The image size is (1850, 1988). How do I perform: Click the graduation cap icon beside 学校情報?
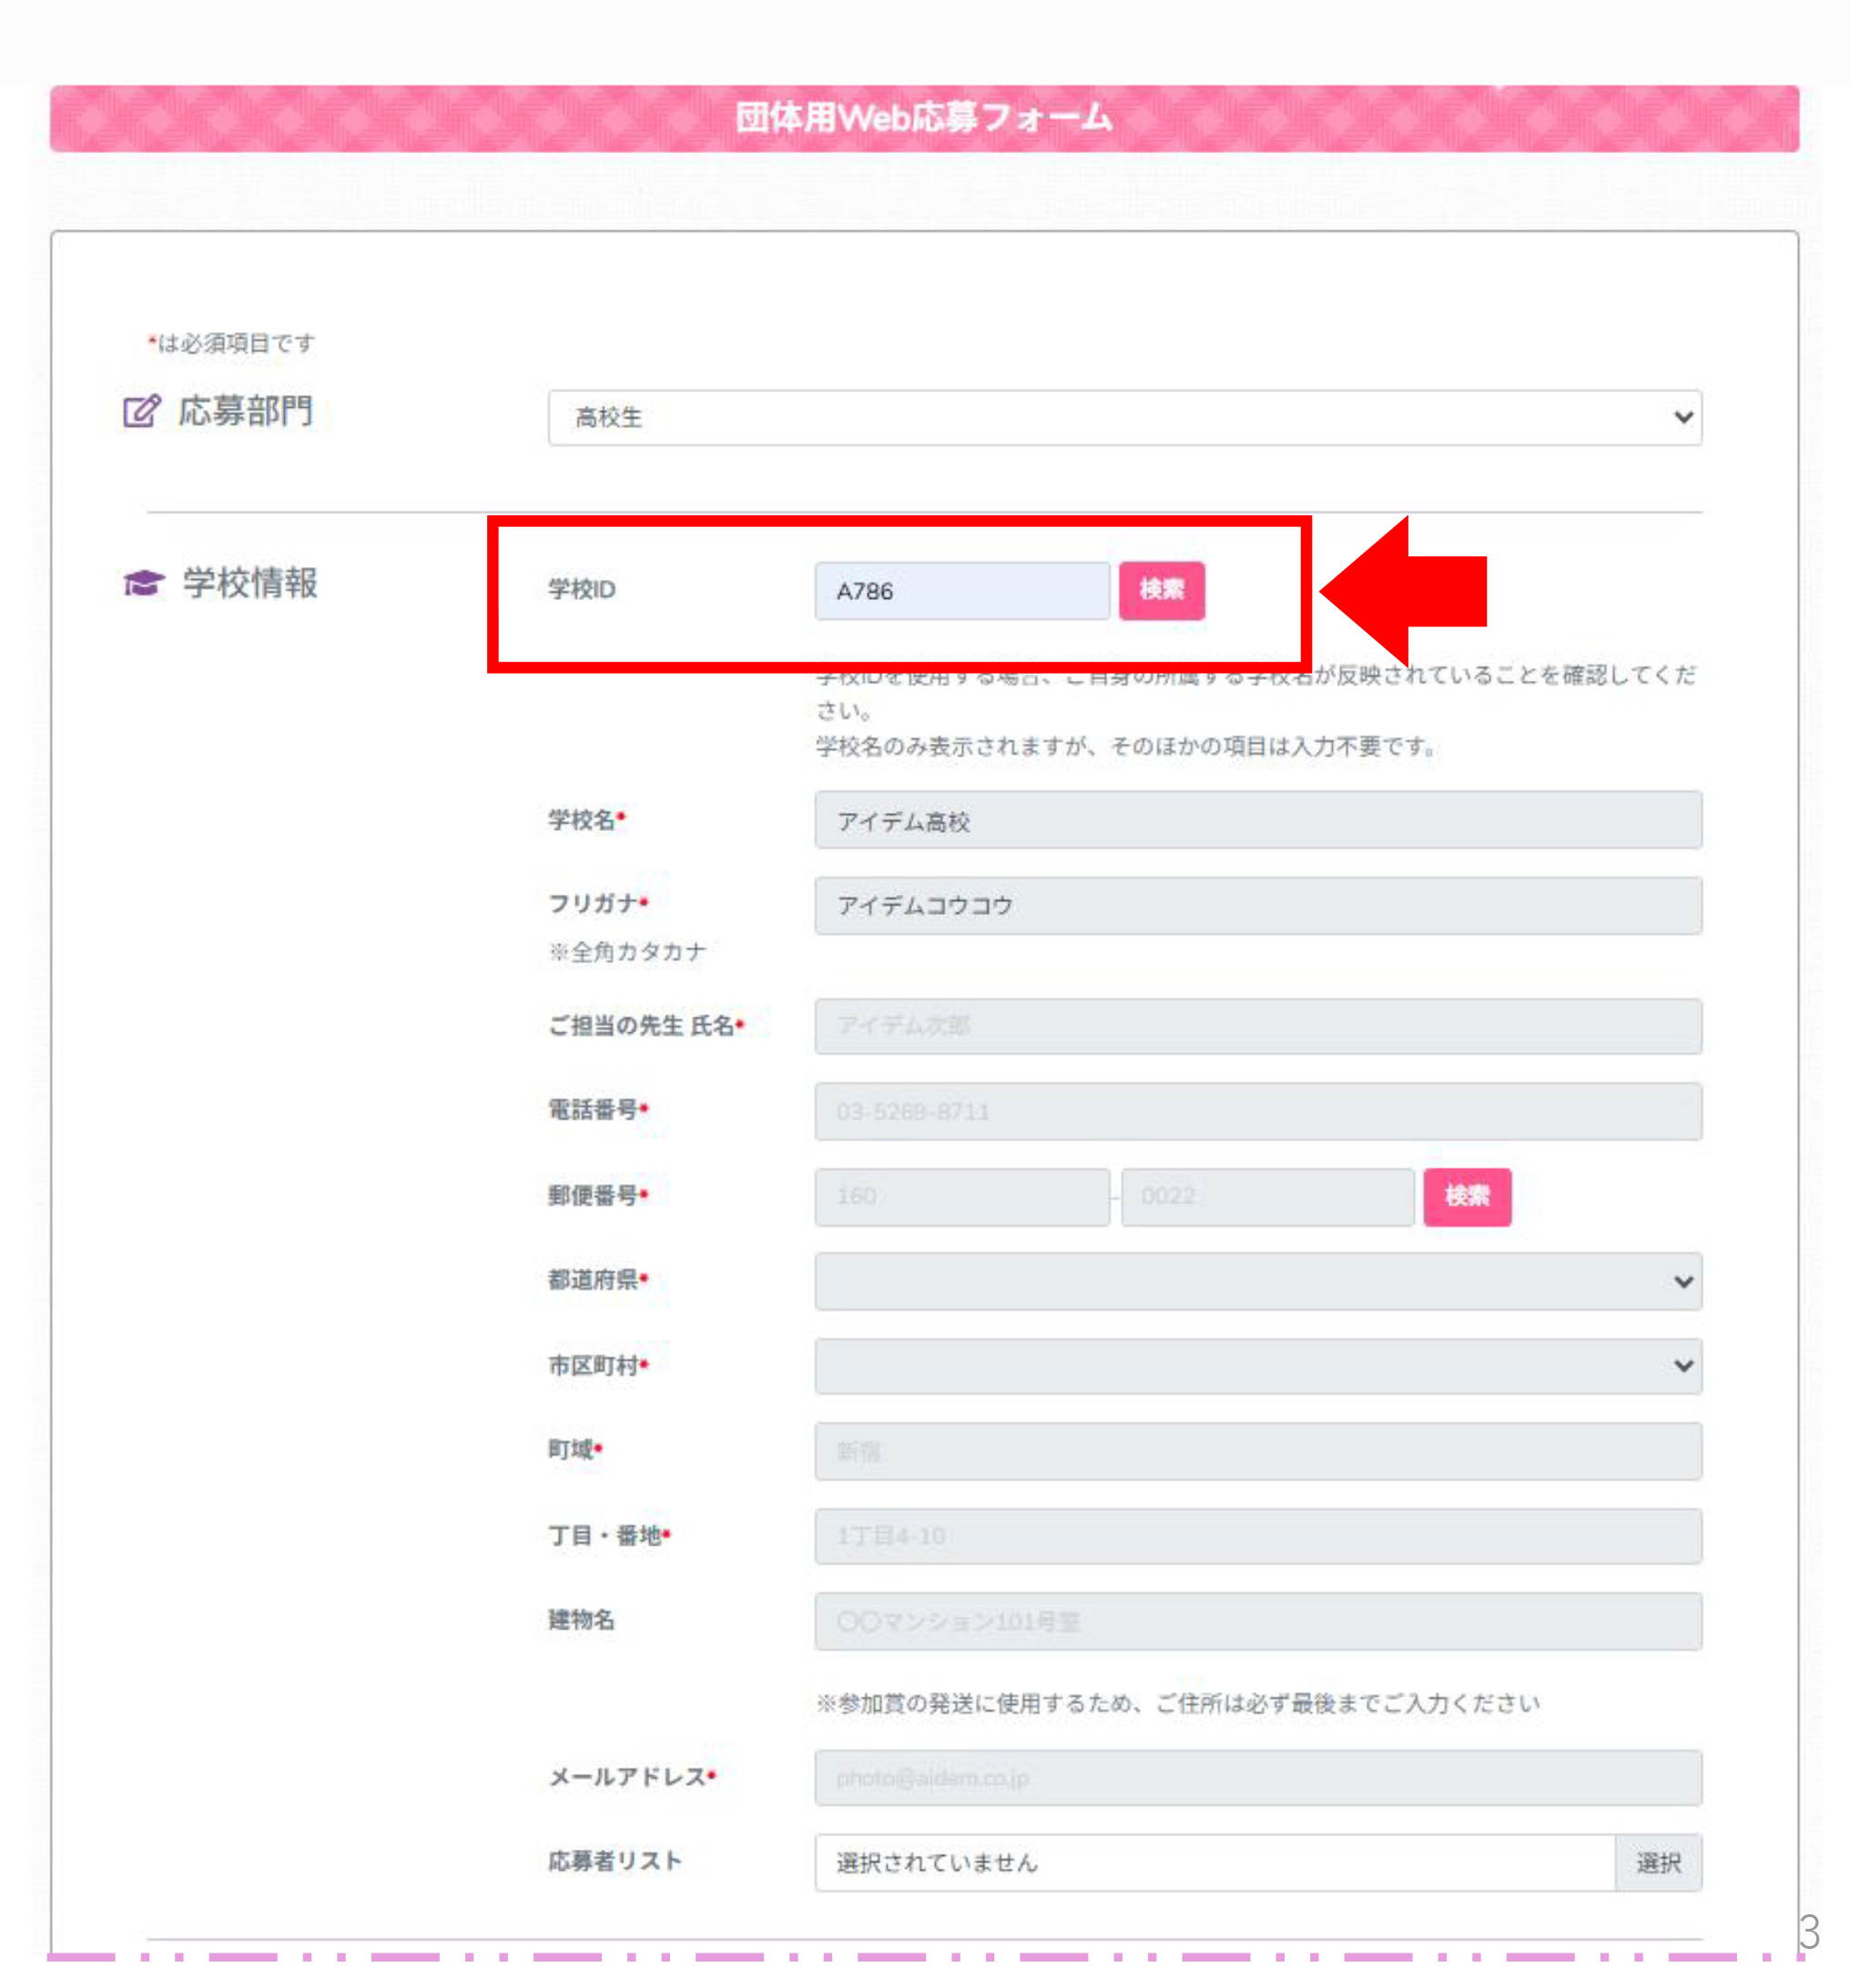(x=144, y=582)
